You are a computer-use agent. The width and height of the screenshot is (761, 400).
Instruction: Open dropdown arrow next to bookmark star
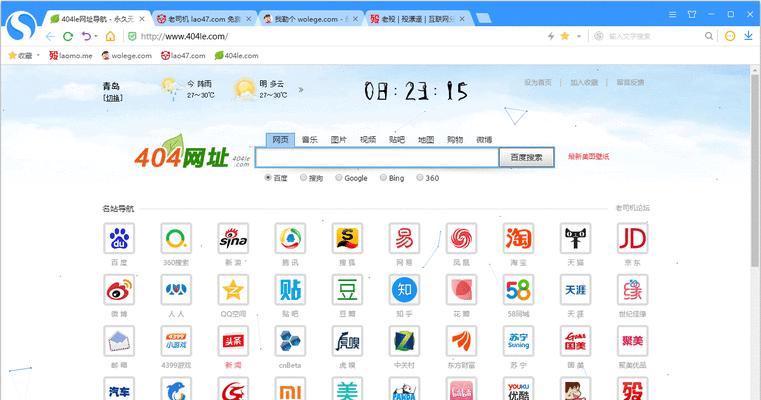pos(579,36)
